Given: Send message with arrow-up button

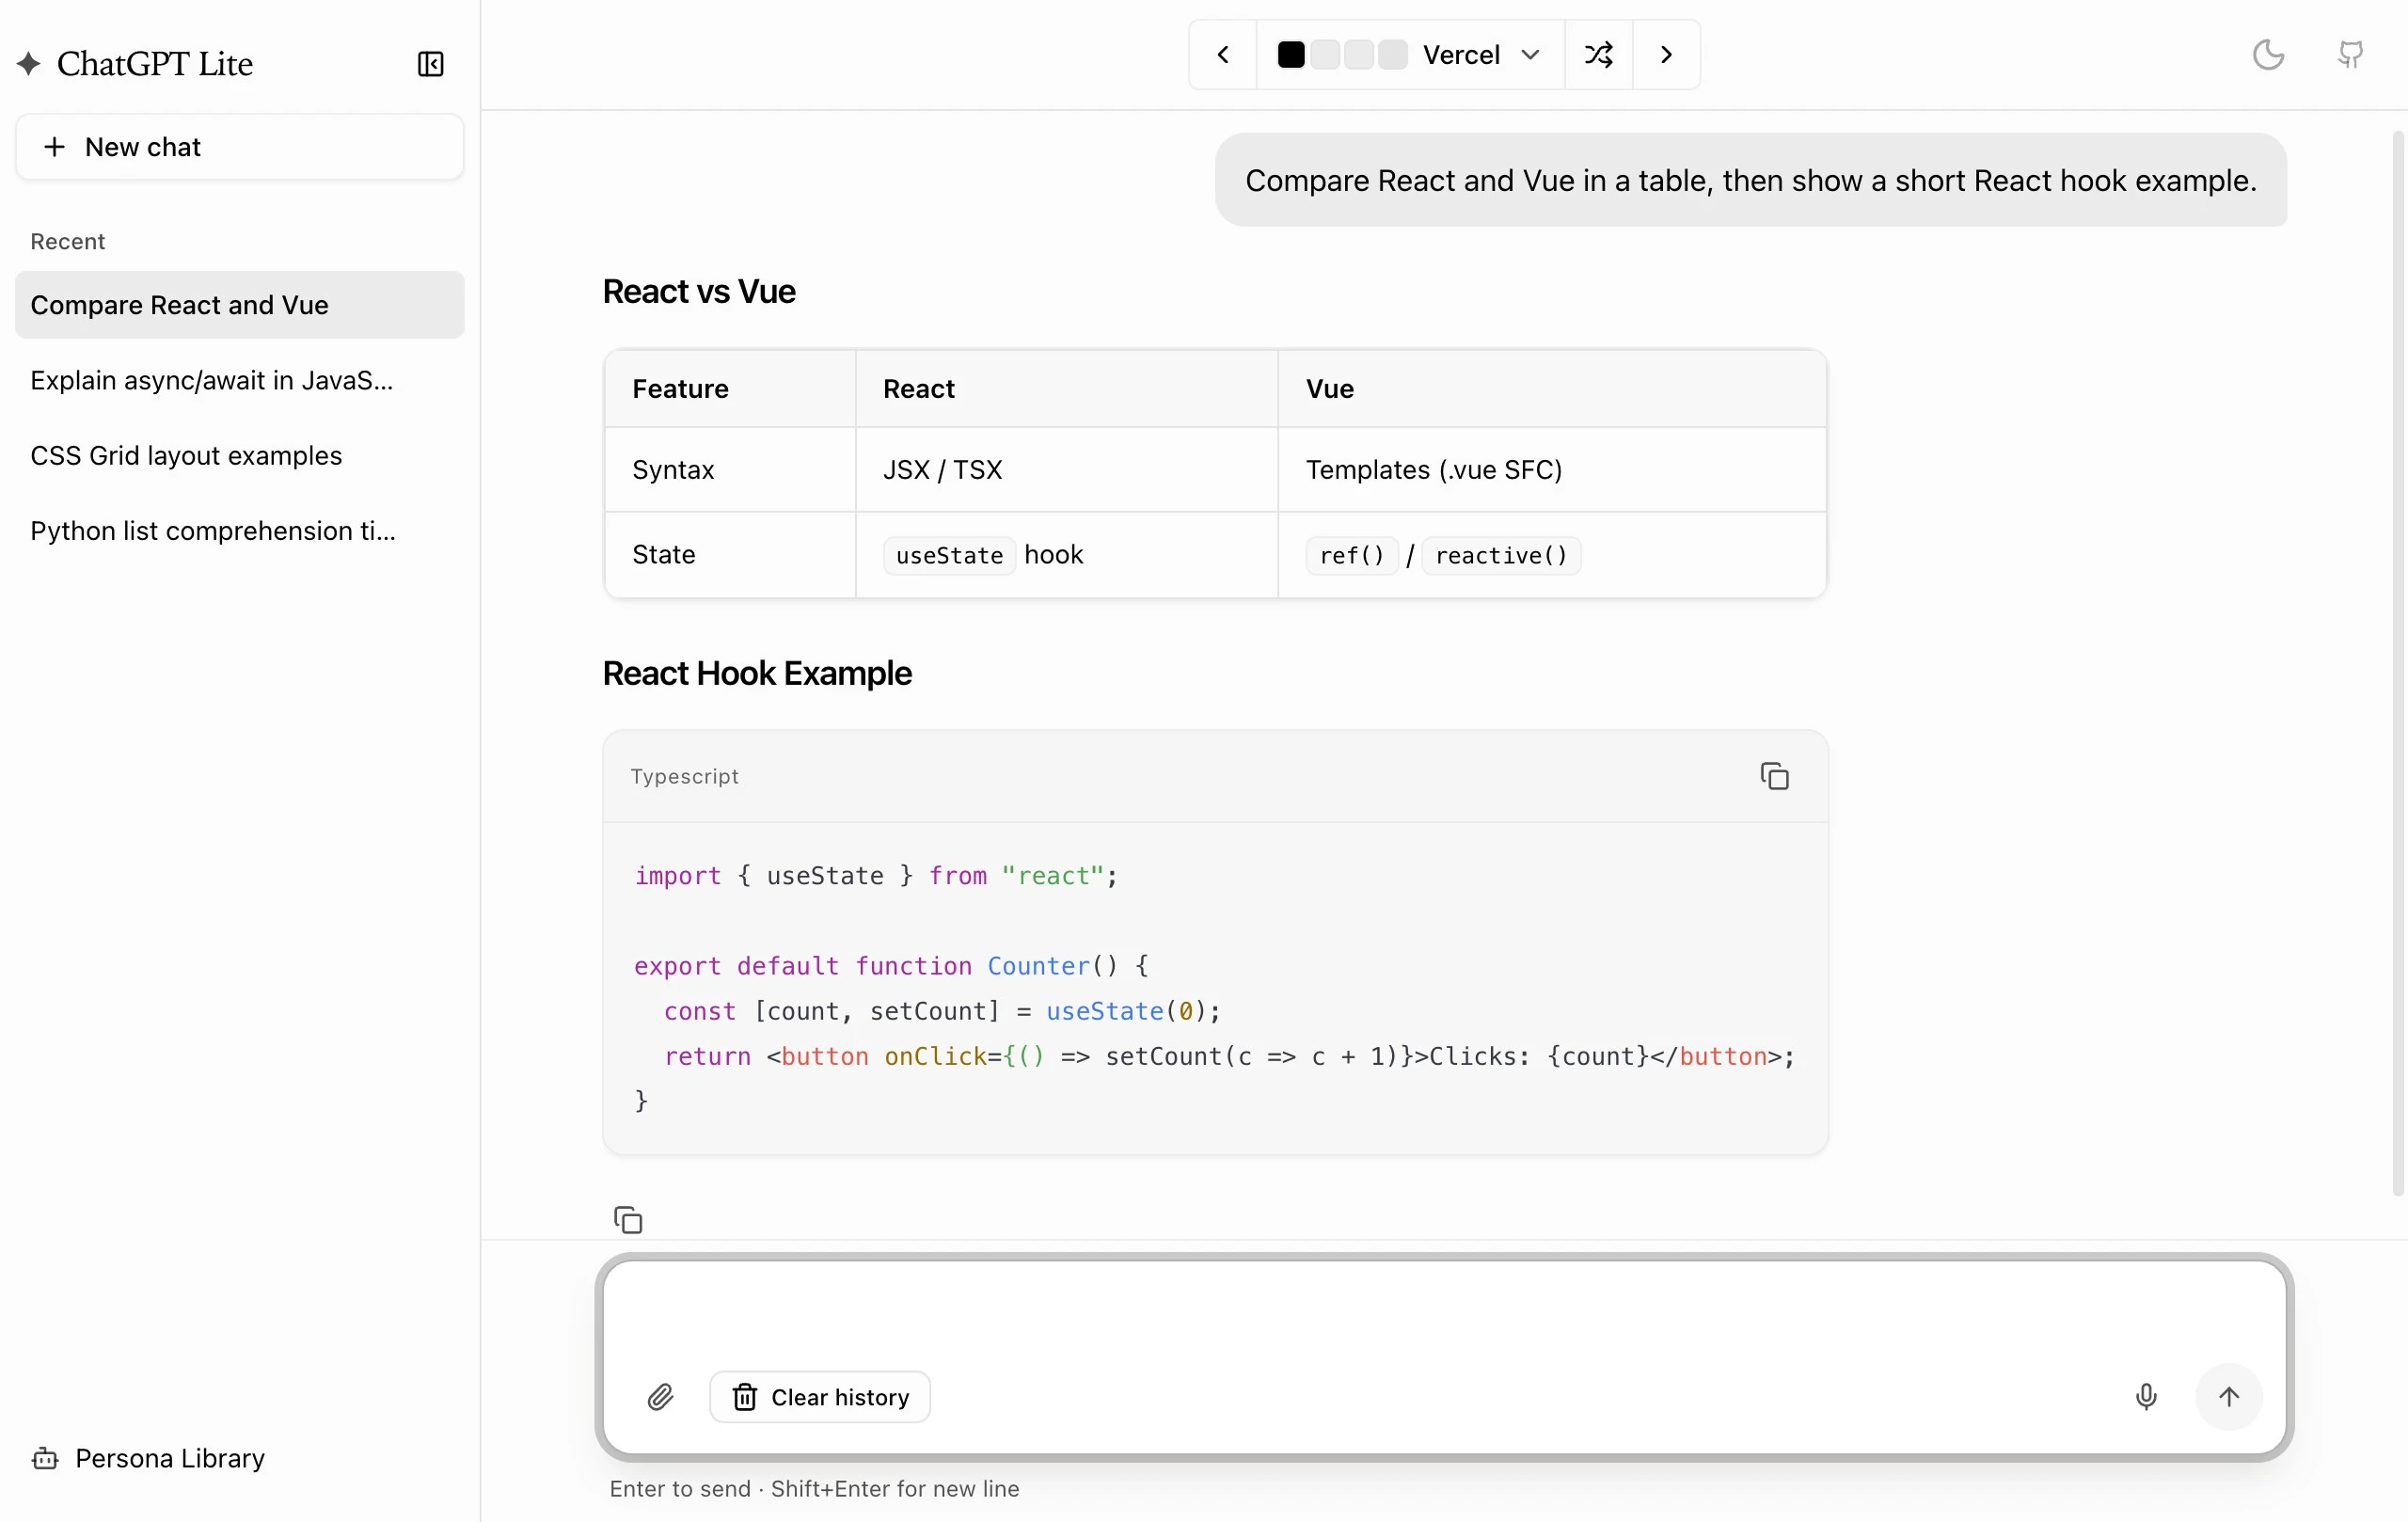Looking at the screenshot, I should [2229, 1397].
